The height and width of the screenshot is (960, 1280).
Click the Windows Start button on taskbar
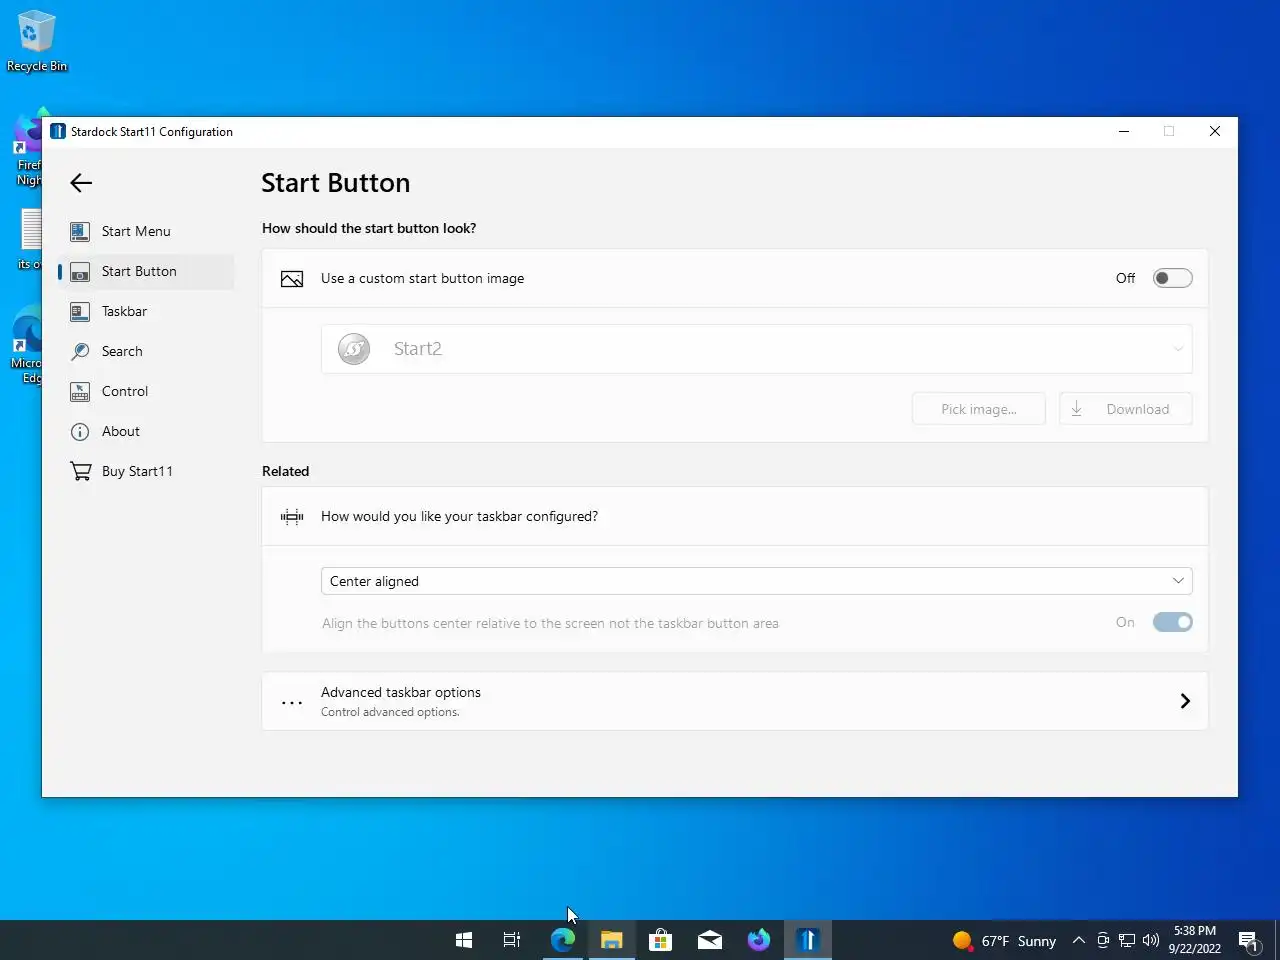tap(464, 940)
